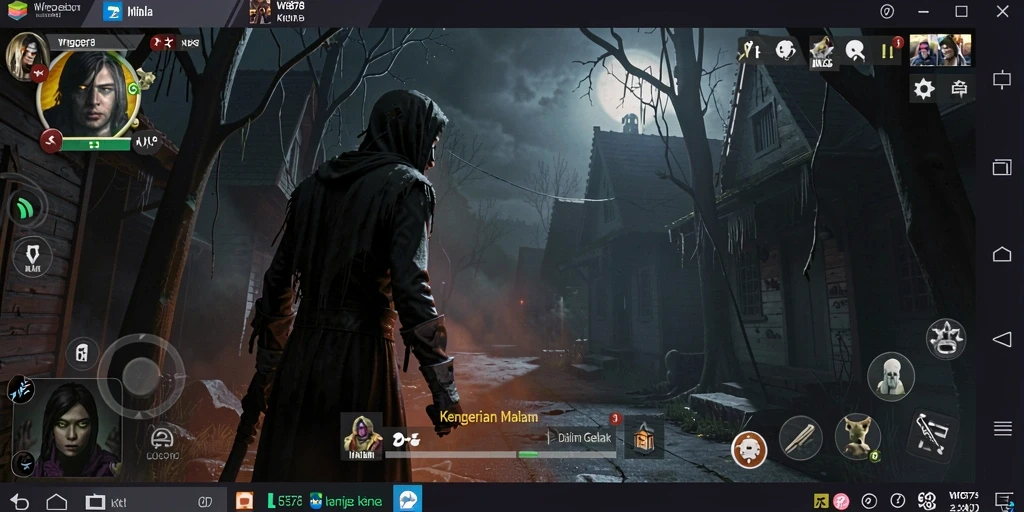
Task: Use the wooden stake weapon skill
Action: (801, 438)
